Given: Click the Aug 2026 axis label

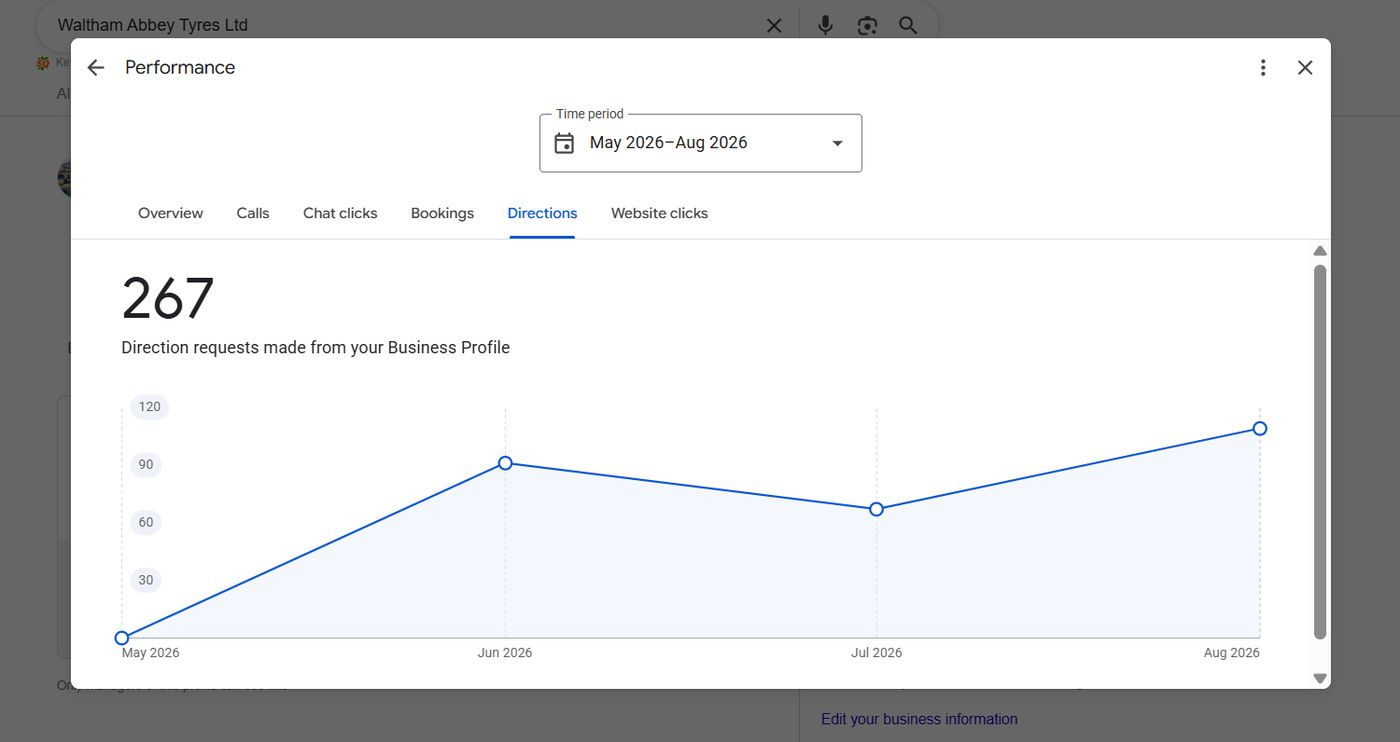Looking at the screenshot, I should (1232, 653).
